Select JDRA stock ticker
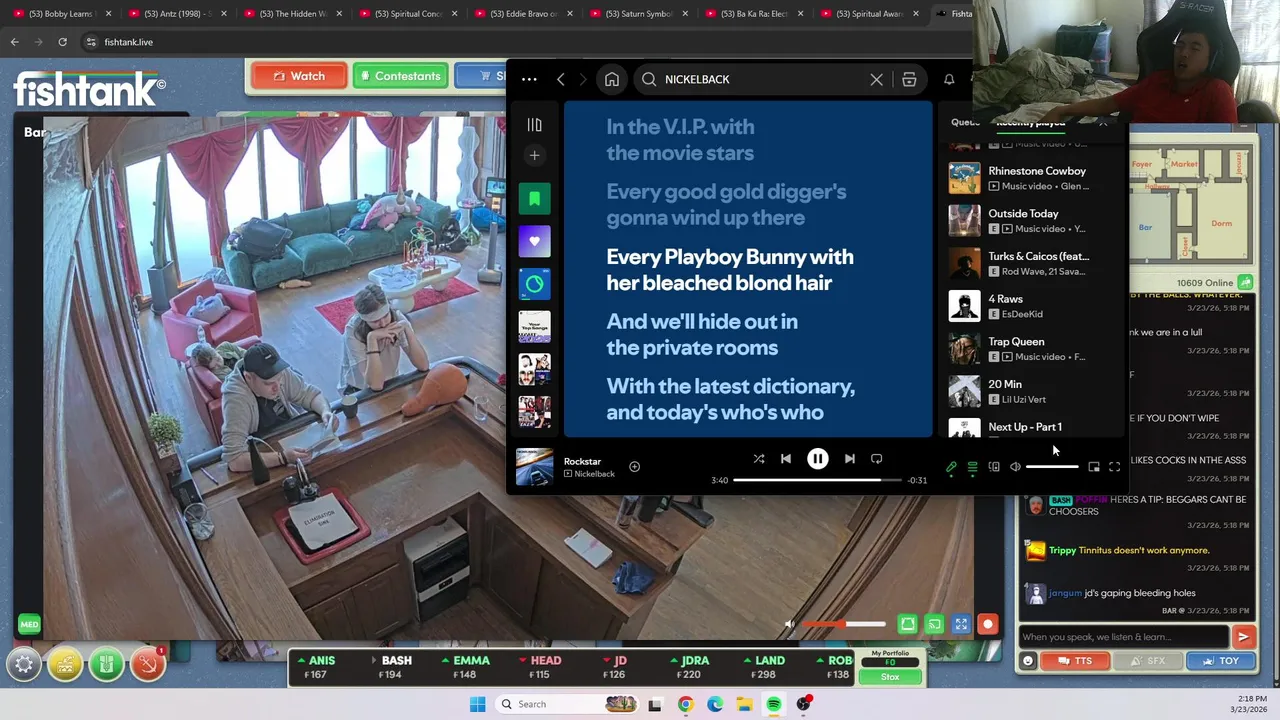 click(x=689, y=667)
